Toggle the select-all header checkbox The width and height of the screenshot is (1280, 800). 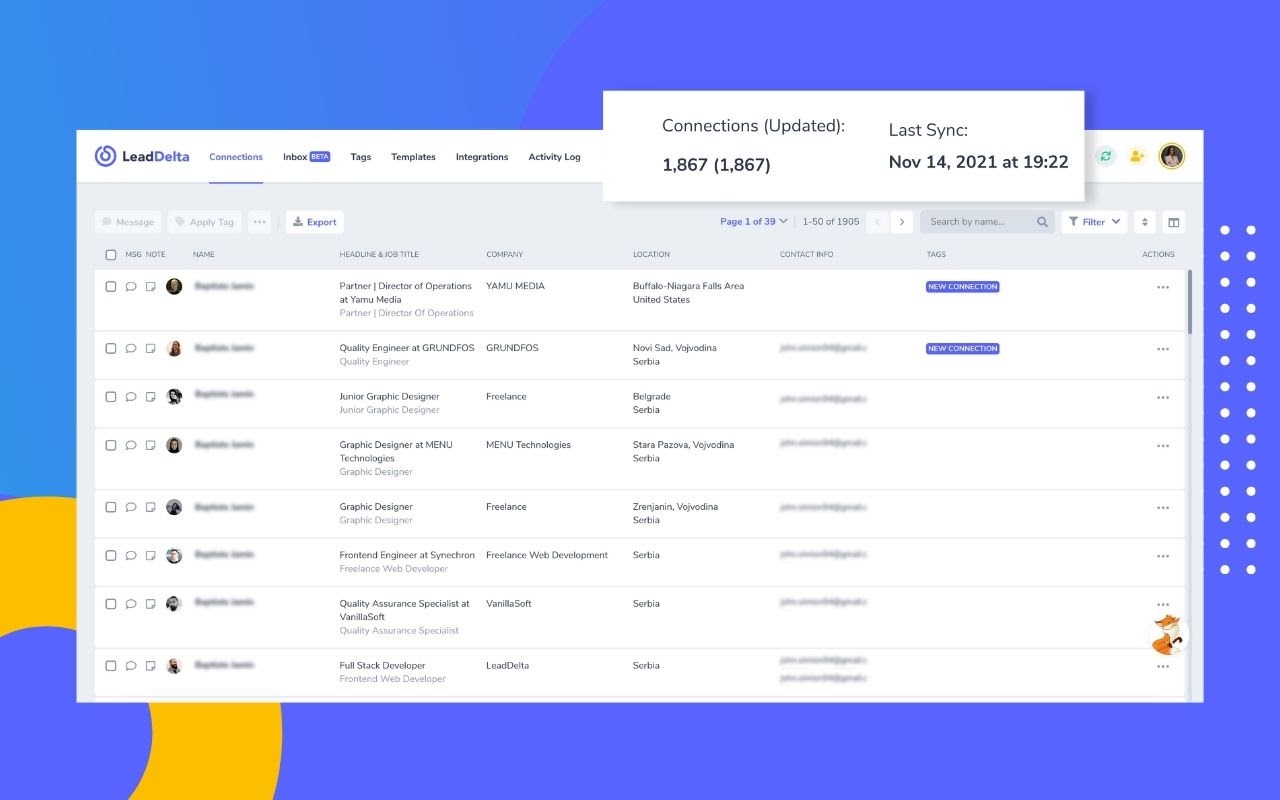111,255
